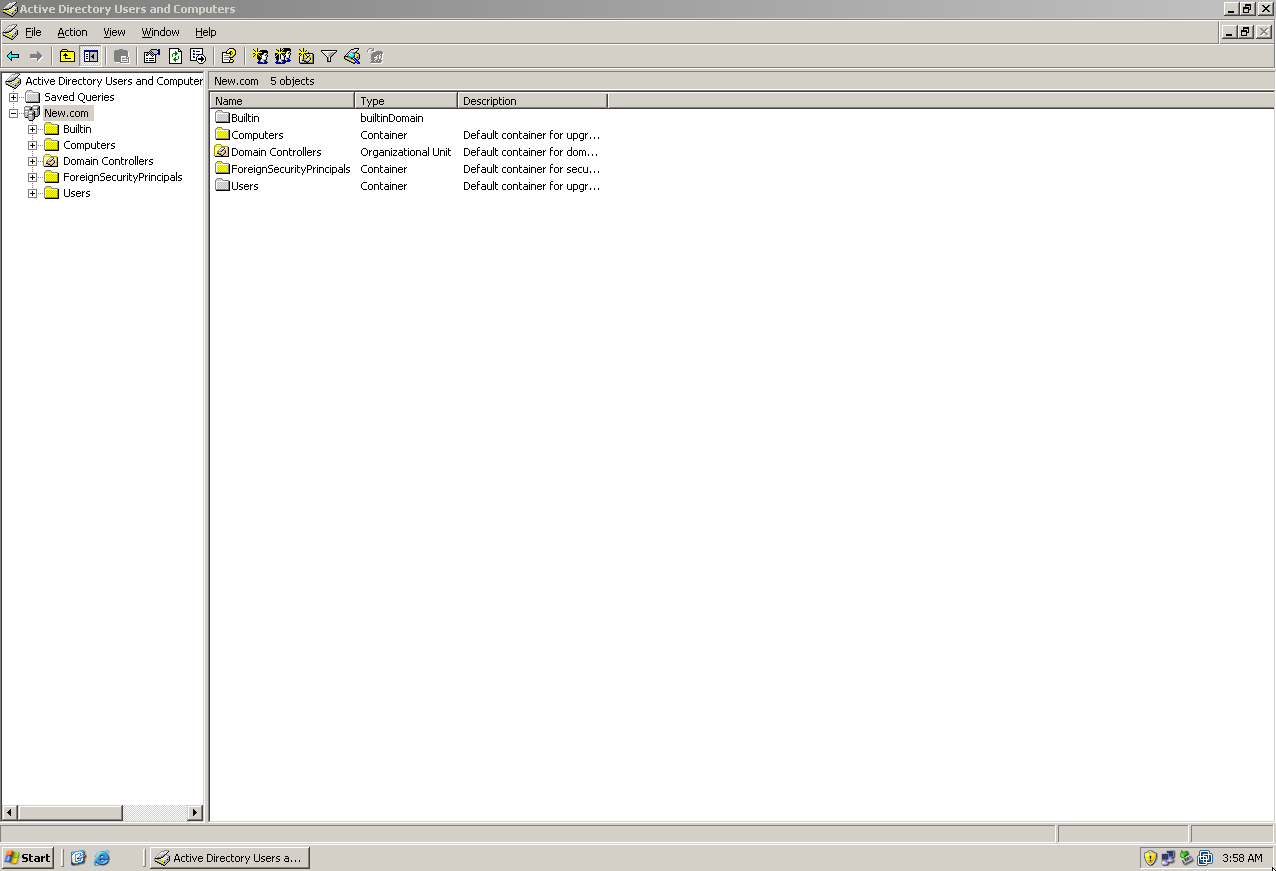Screen dimensions: 1276x871
Task: Click the system clock 3:58 AM
Action: tap(1242, 858)
